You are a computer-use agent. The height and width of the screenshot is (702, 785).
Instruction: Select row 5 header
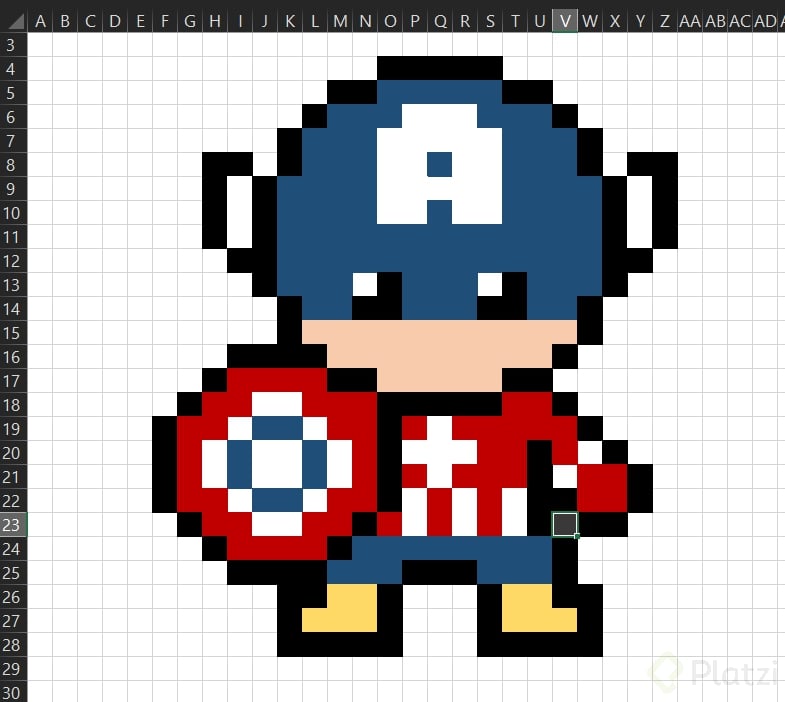click(x=14, y=93)
